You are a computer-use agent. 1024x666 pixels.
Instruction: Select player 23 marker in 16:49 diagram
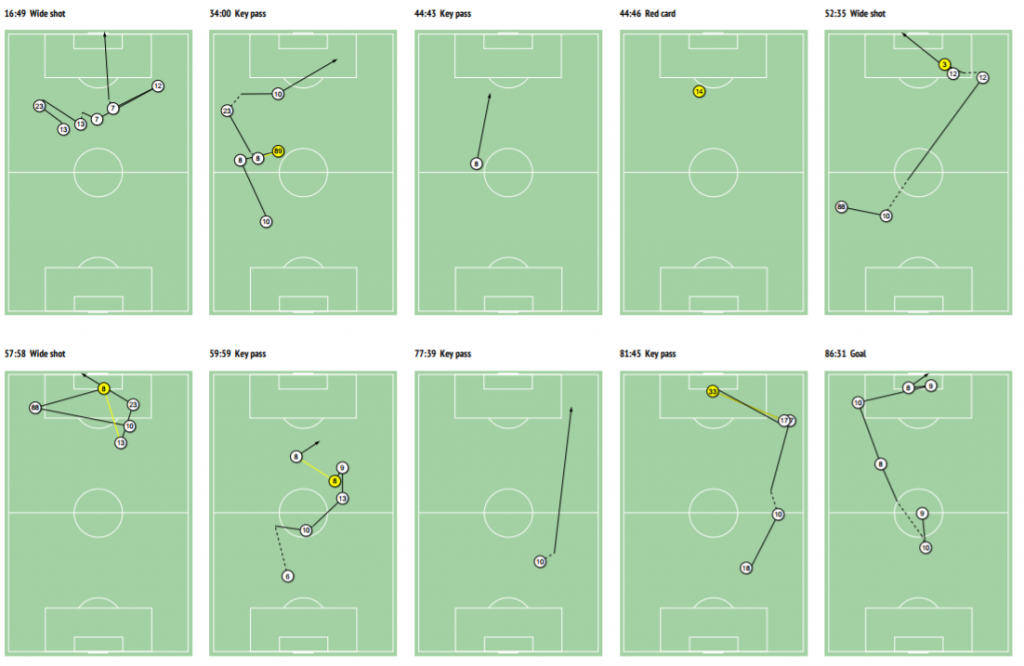tap(39, 106)
